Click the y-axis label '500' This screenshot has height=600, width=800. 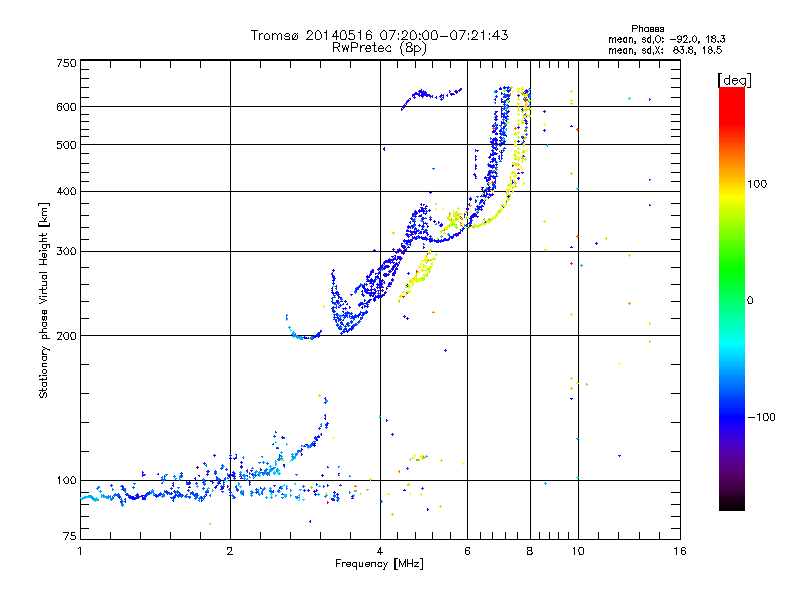coord(66,145)
